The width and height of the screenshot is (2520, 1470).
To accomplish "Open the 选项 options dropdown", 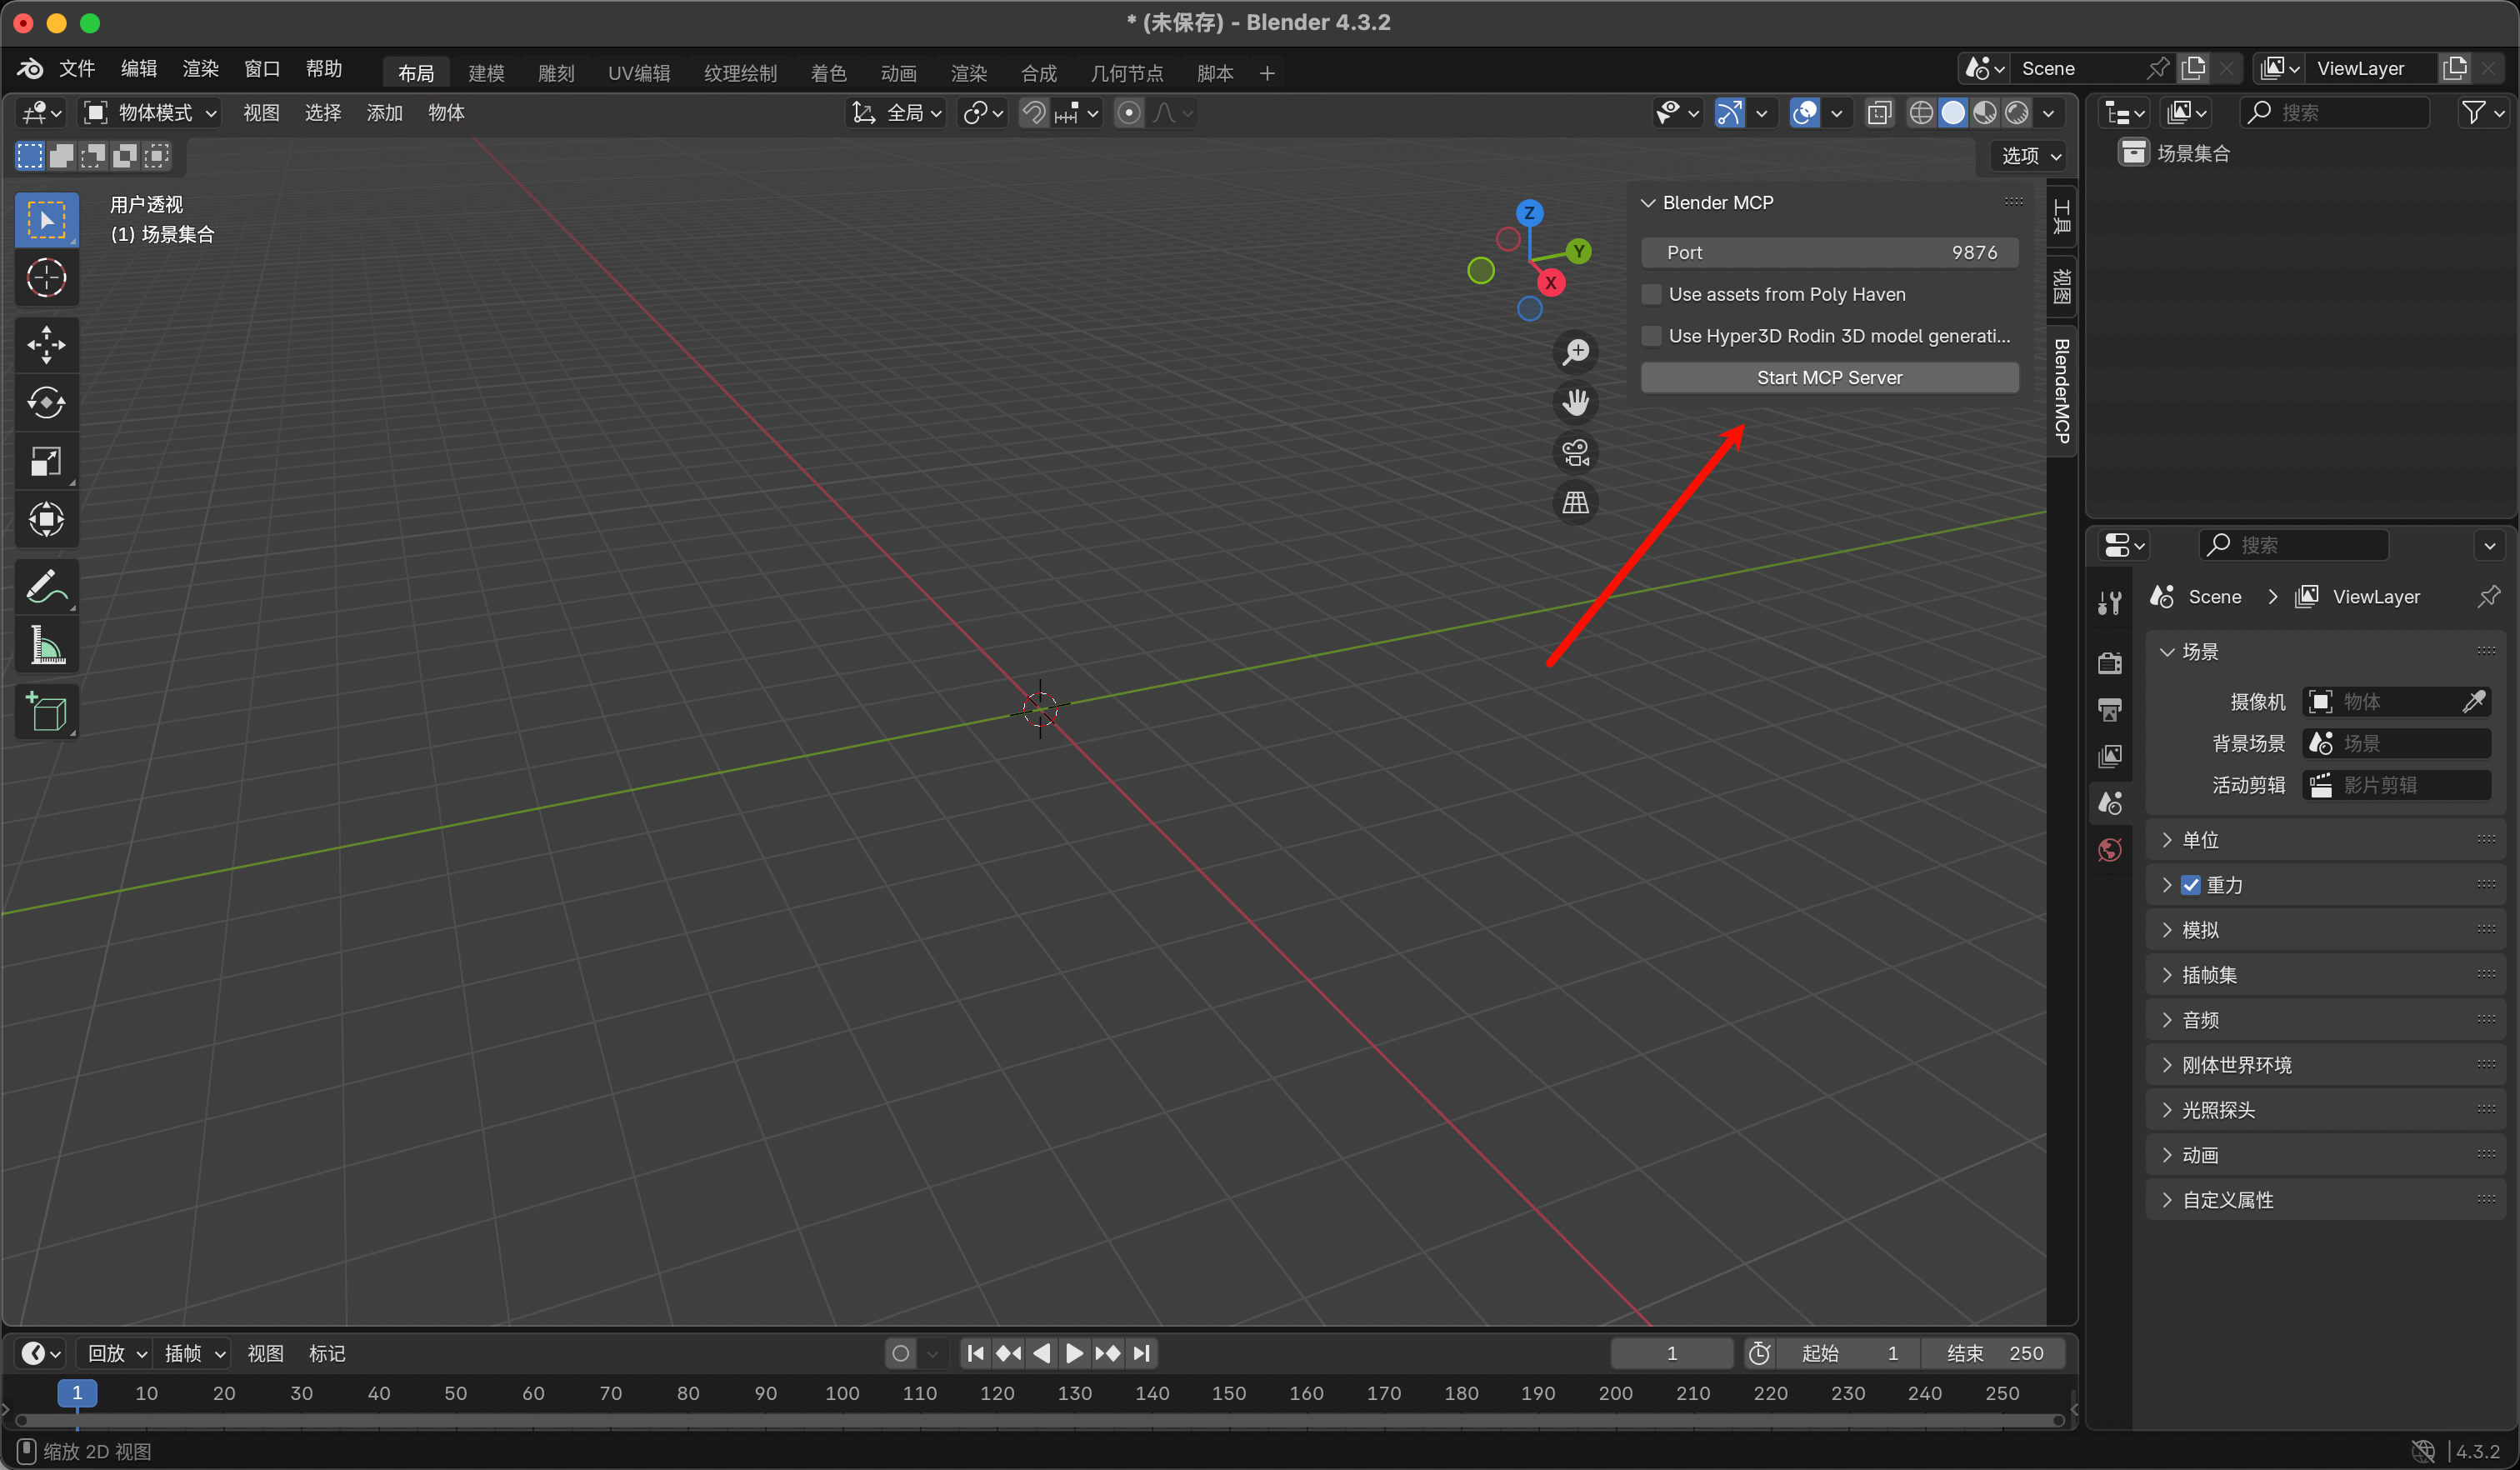I will pyautogui.click(x=2030, y=156).
